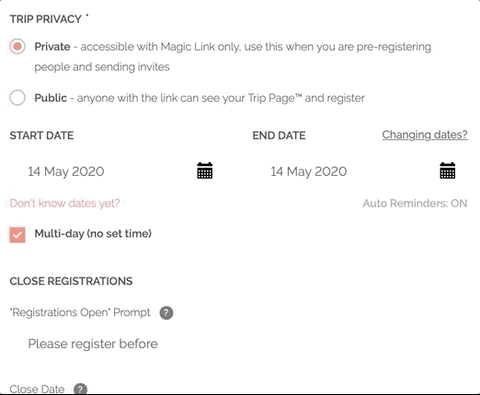480x395 pixels.
Task: Click the 'Close Date' field label
Action: [x=37, y=389]
